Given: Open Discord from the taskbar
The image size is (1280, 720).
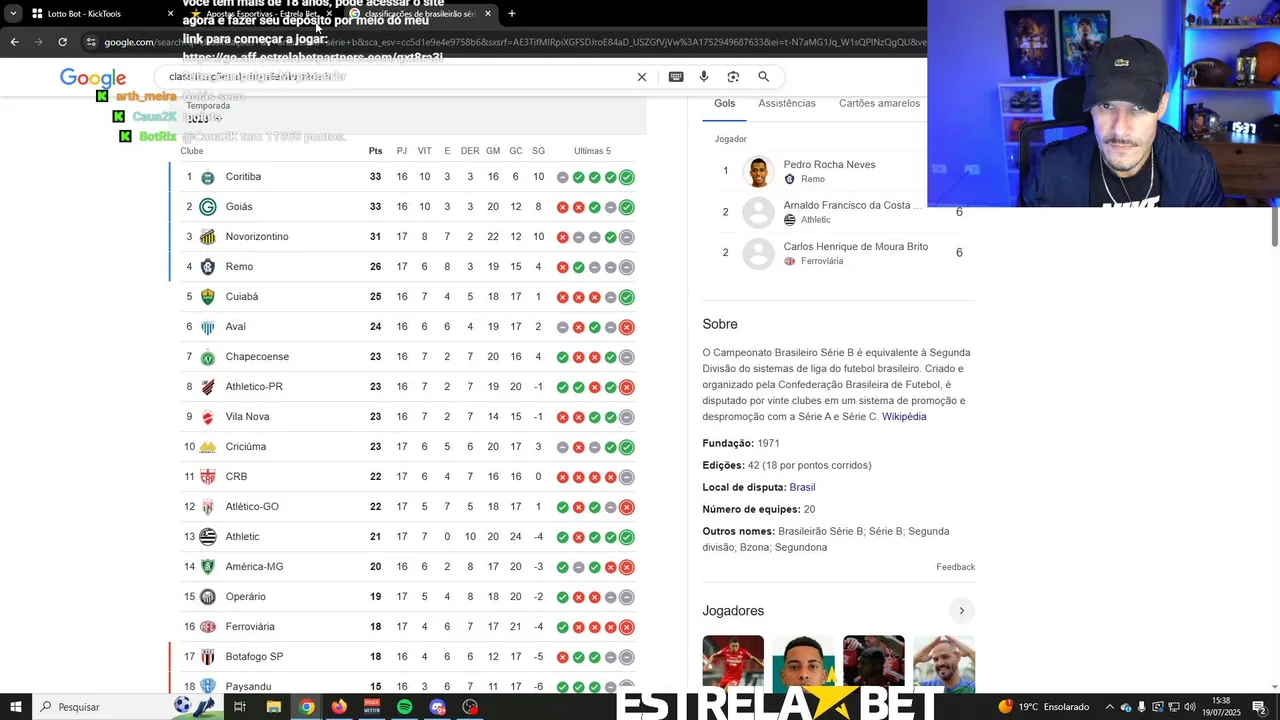Looking at the screenshot, I should point(437,707).
